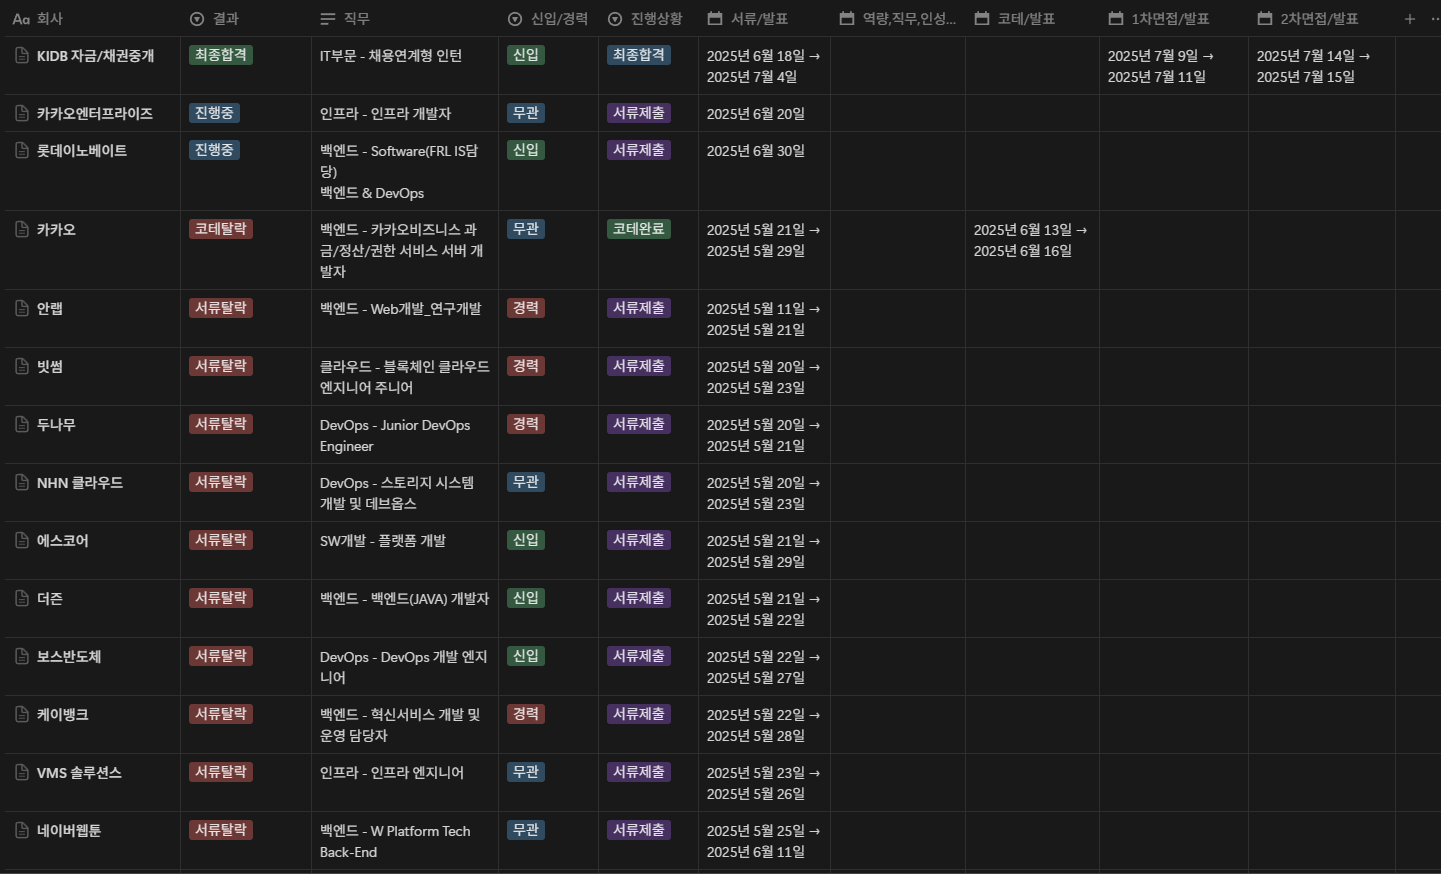Edit 카카오엔터프라이즈 date 2025년 6월 20일

755,114
